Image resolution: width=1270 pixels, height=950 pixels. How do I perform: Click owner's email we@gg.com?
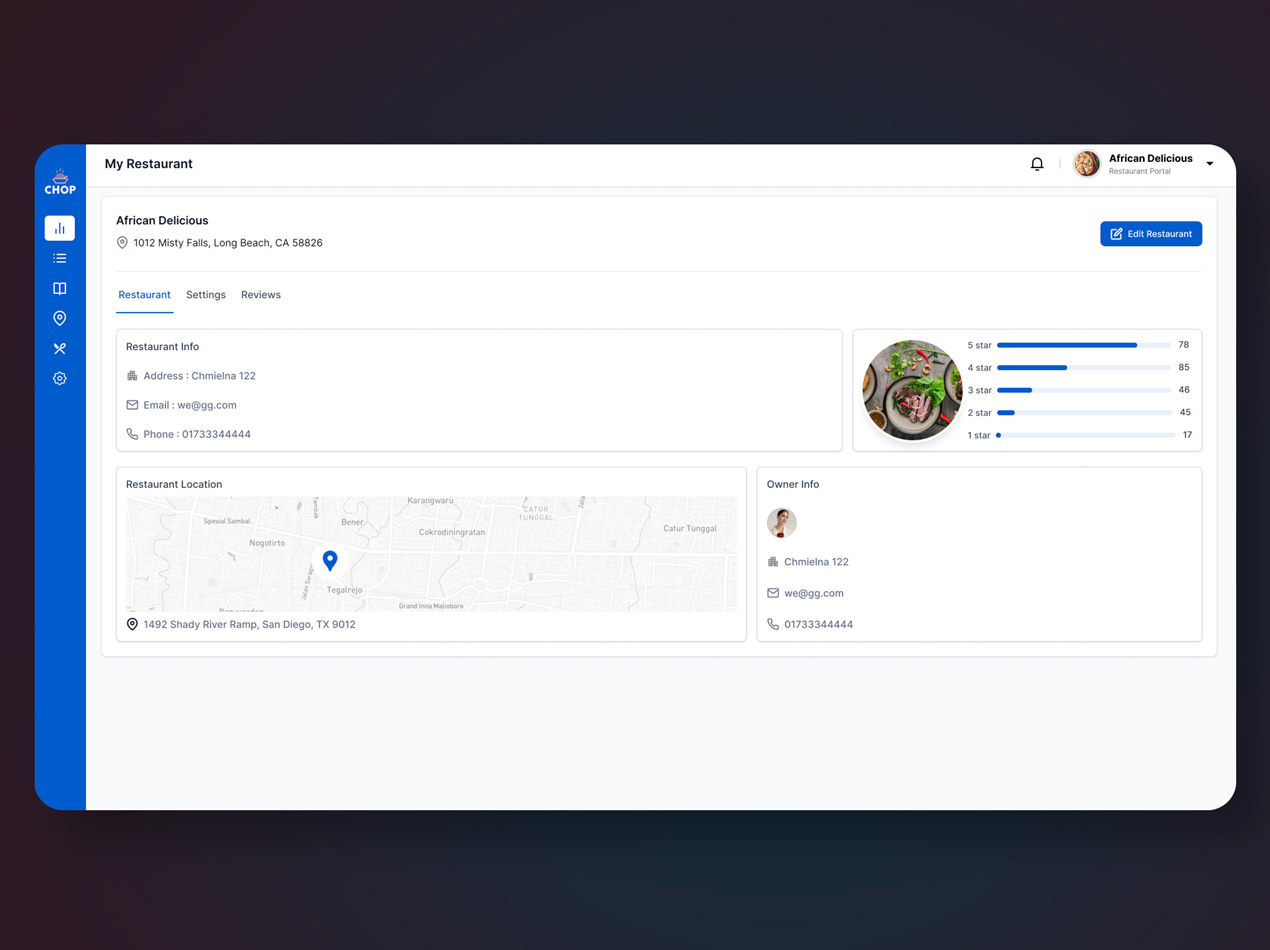tap(814, 593)
